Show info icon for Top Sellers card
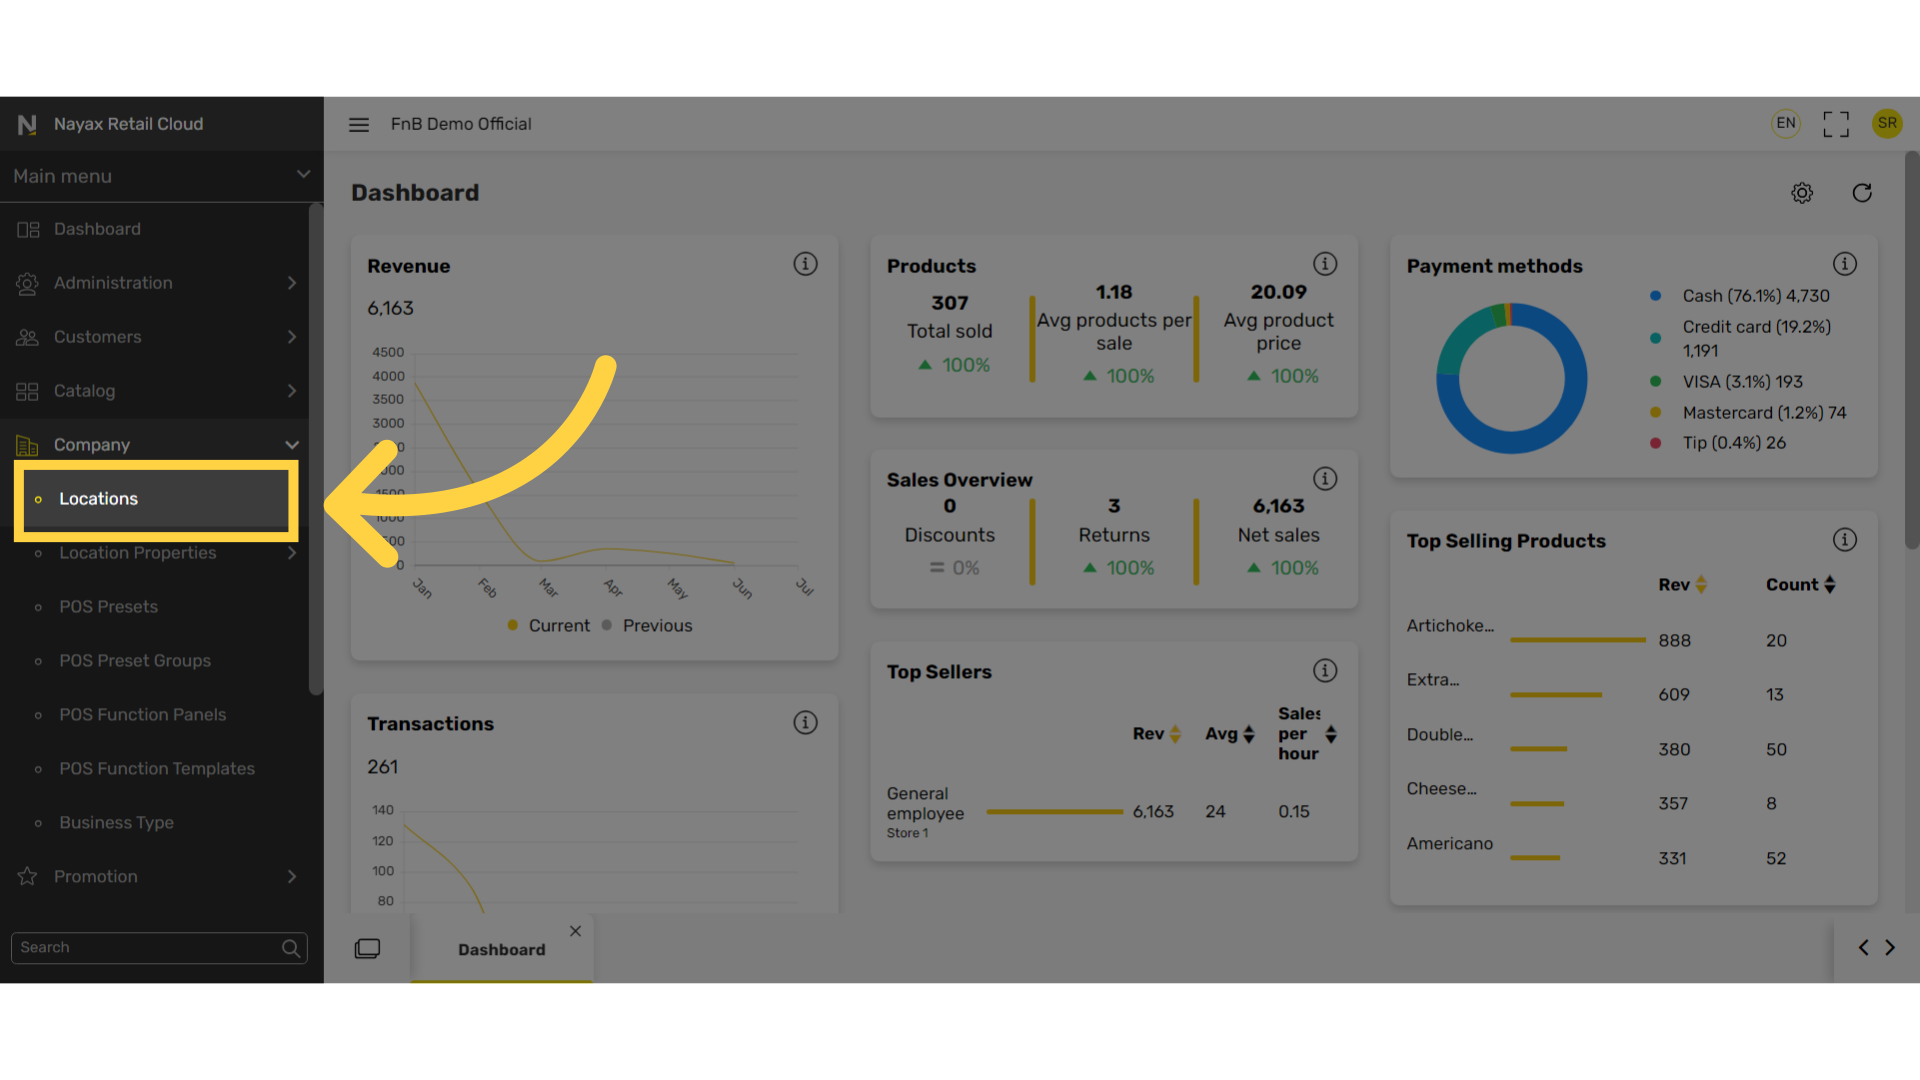 1325,671
